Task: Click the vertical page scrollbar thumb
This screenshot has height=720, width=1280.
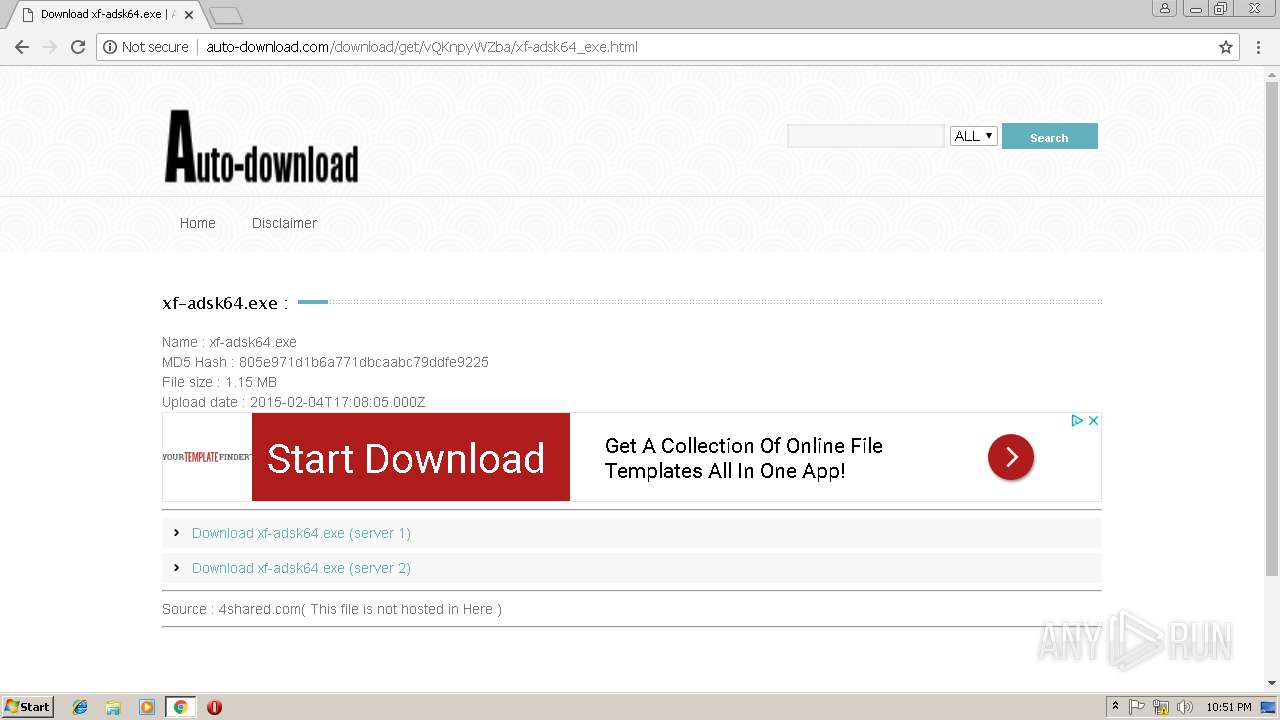Action: point(1272,328)
